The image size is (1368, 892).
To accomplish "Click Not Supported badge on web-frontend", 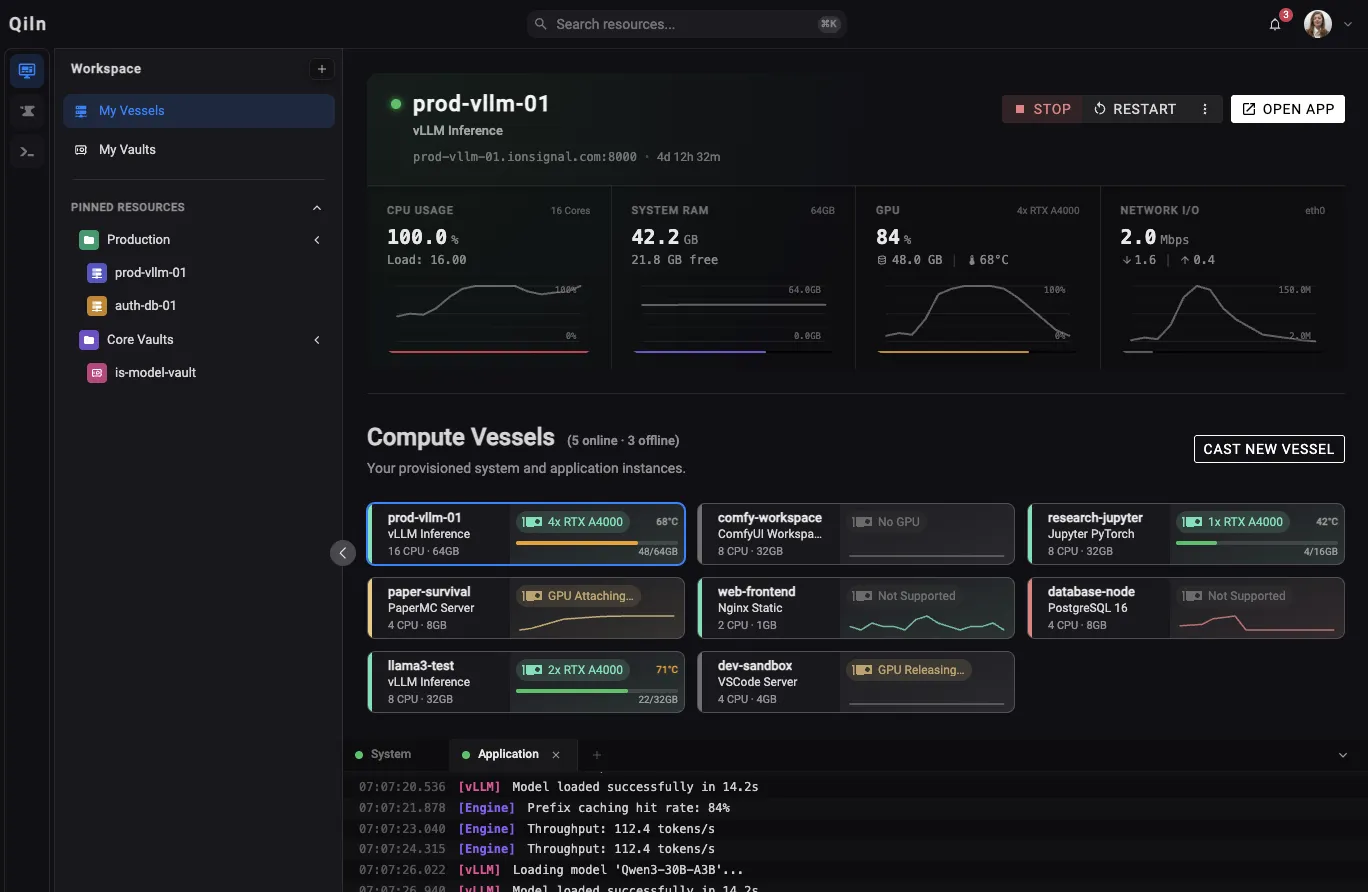I will click(904, 596).
